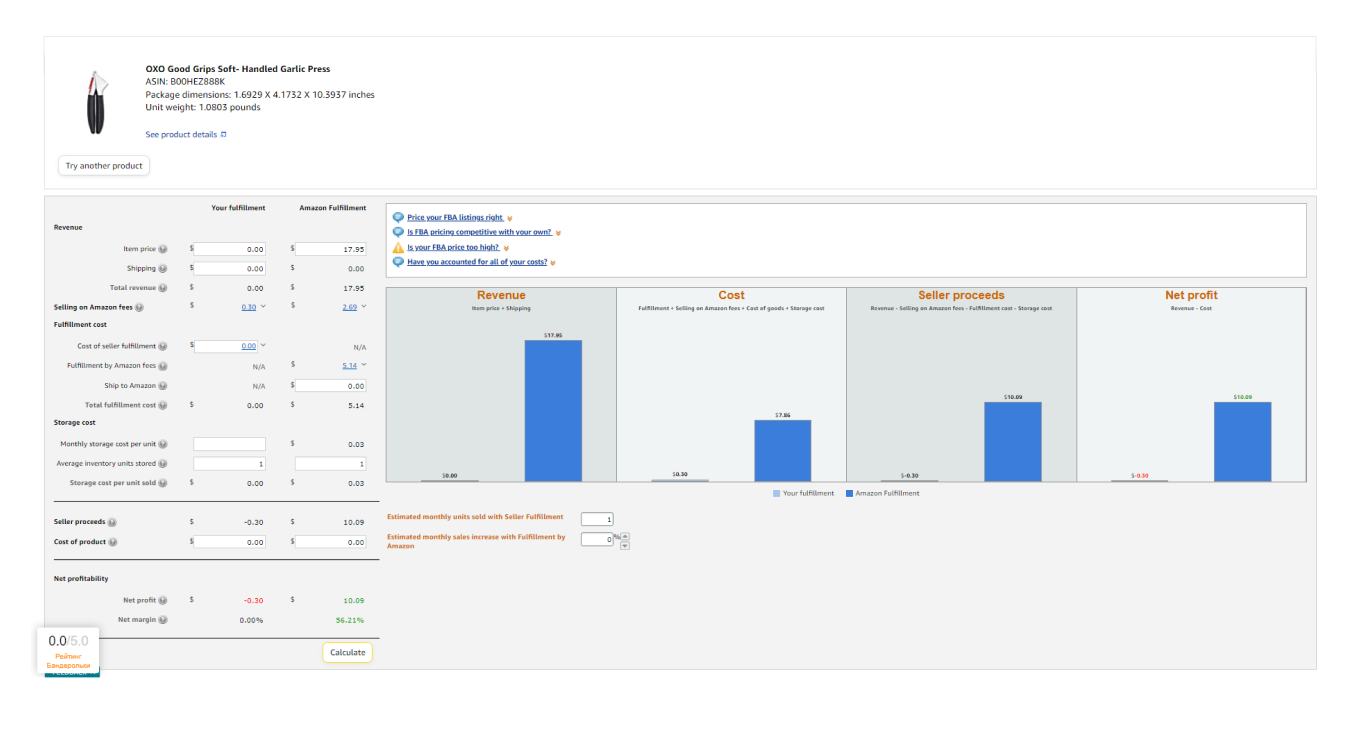This screenshot has height=735, width=1360.
Task: Click the garlic press product thumbnail
Action: pos(95,102)
